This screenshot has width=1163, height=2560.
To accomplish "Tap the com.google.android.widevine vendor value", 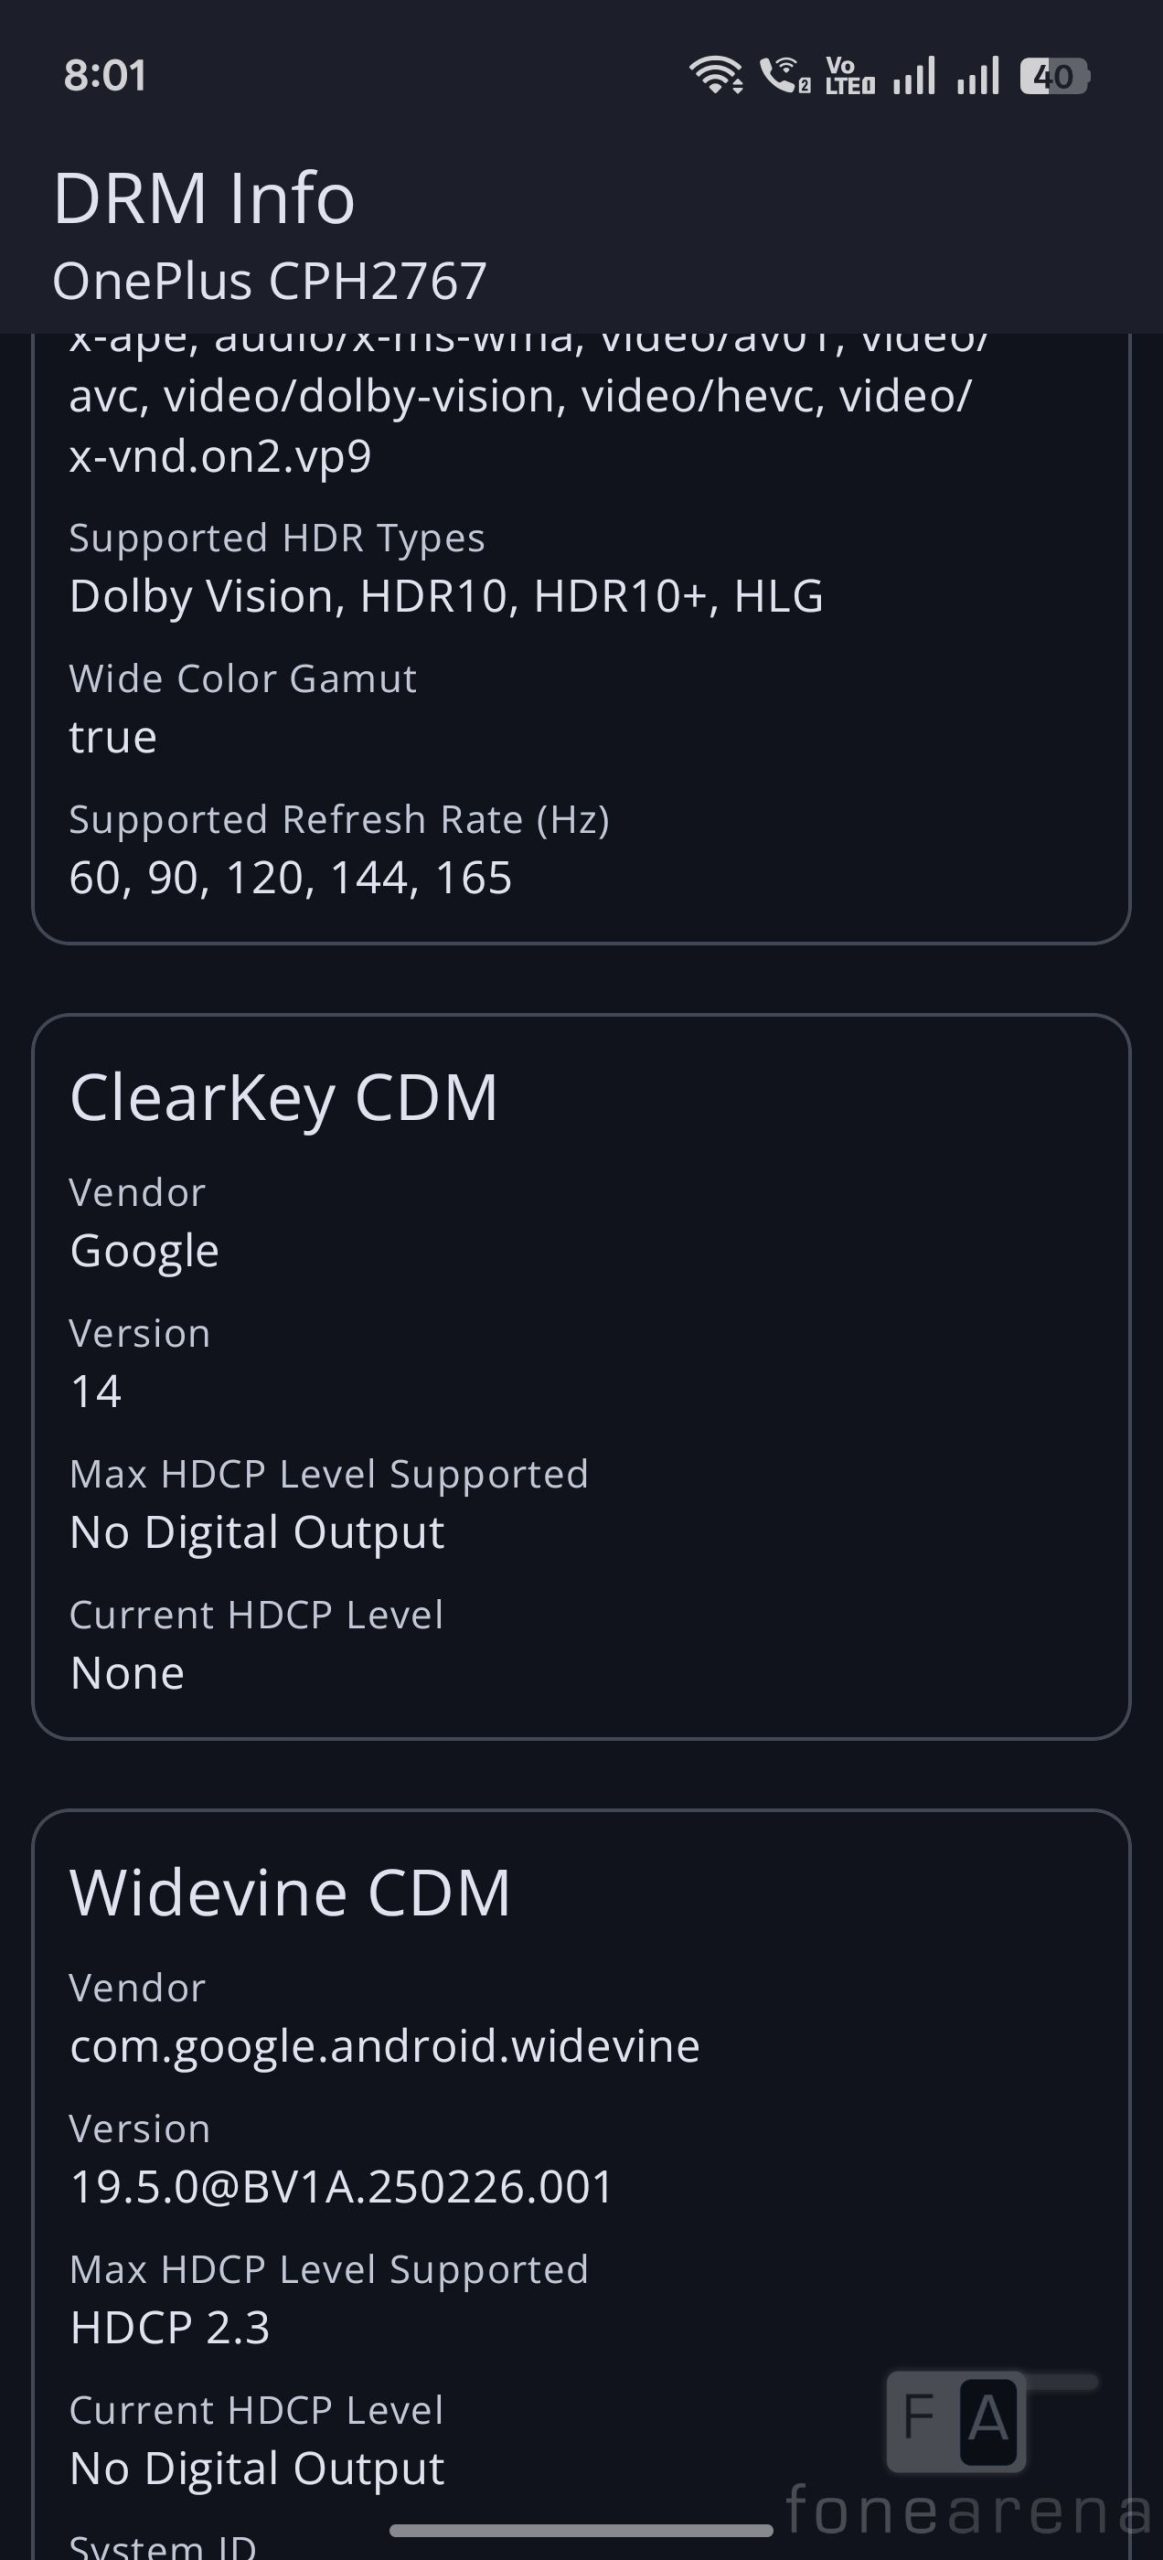I will coord(384,2045).
